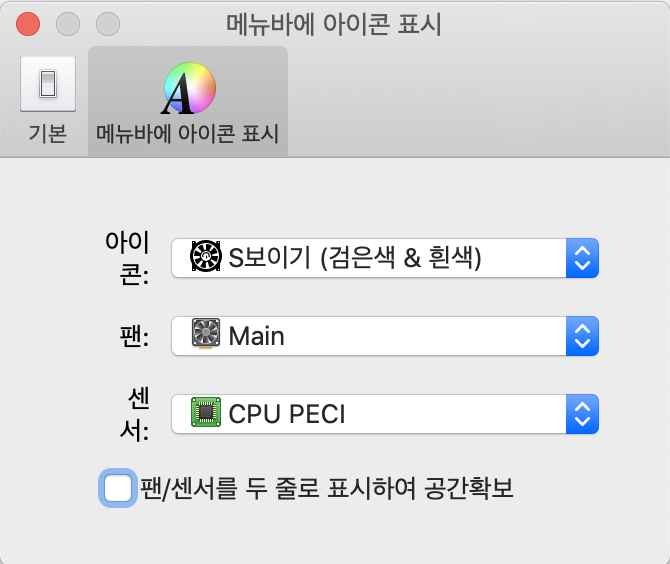The width and height of the screenshot is (670, 564).
Task: Select the S보이기 (검은색 & 흰색) option field
Action: tap(385, 258)
